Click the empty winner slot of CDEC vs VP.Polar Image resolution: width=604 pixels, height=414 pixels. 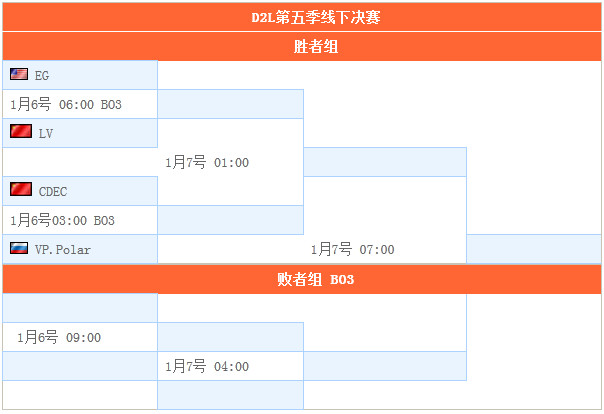tap(230, 220)
